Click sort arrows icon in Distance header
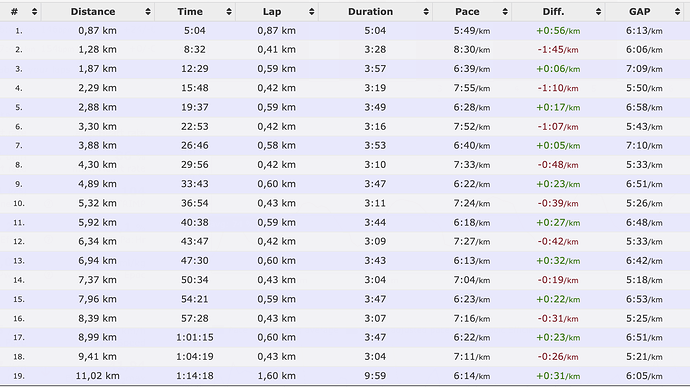Screen dimensions: 690x387 tap(148, 12)
